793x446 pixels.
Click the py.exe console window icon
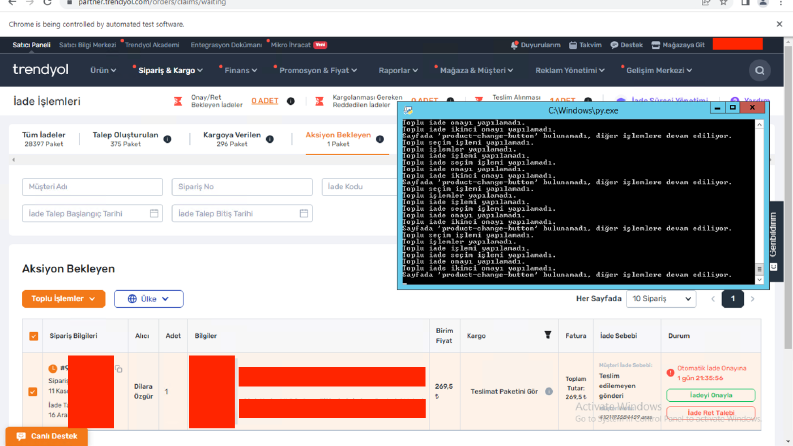408,110
